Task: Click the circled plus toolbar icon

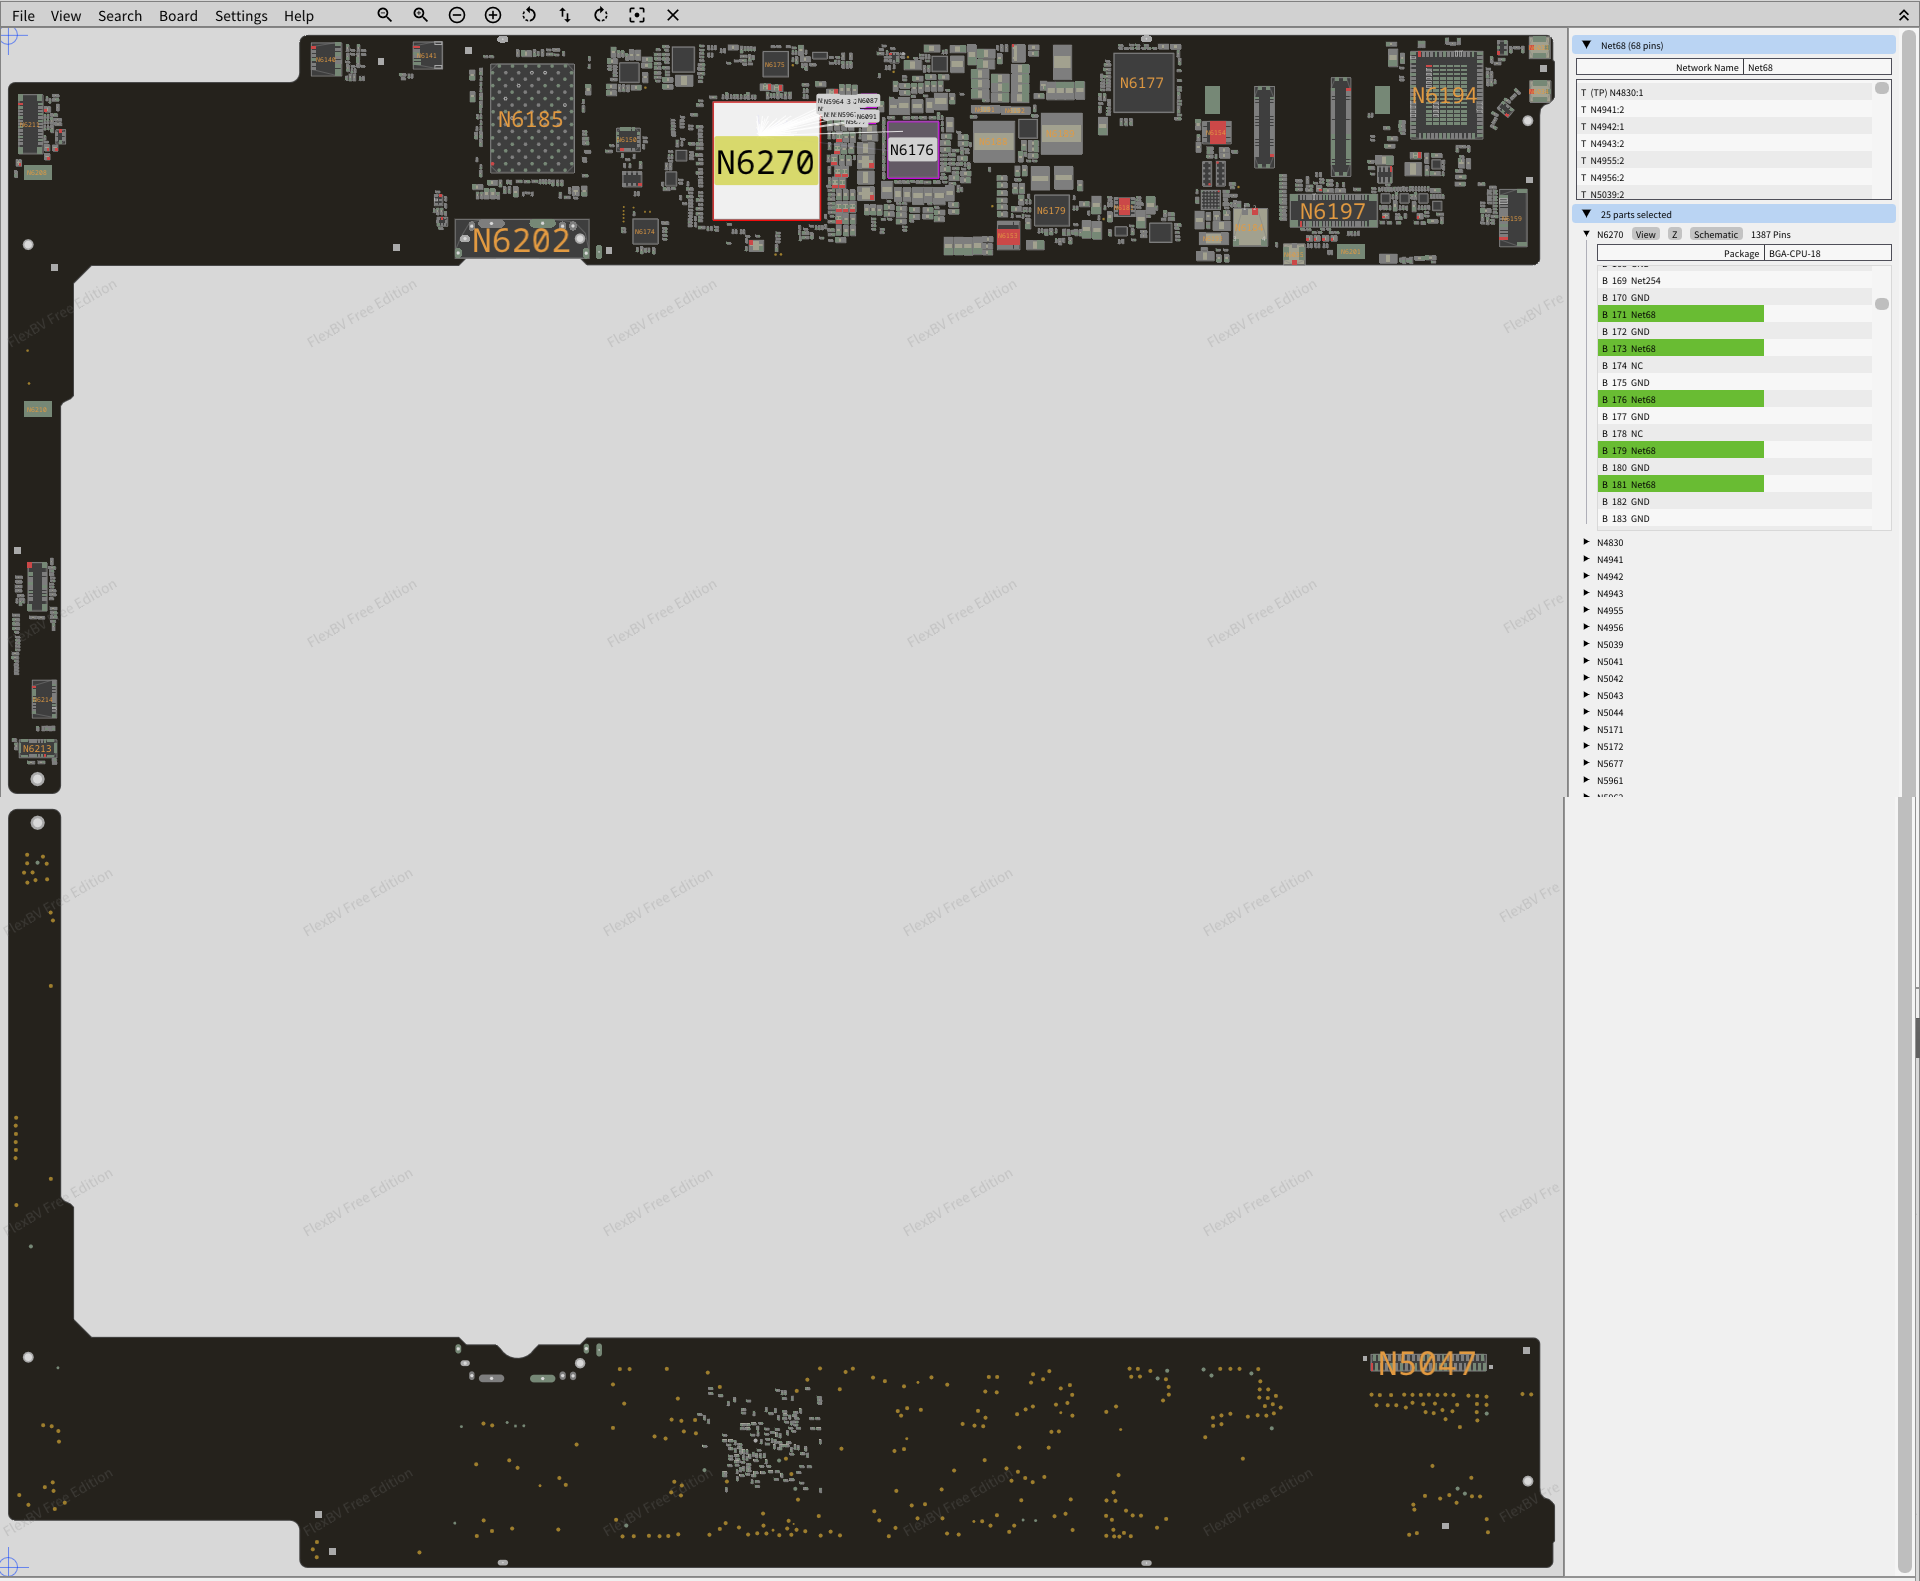Action: (493, 15)
